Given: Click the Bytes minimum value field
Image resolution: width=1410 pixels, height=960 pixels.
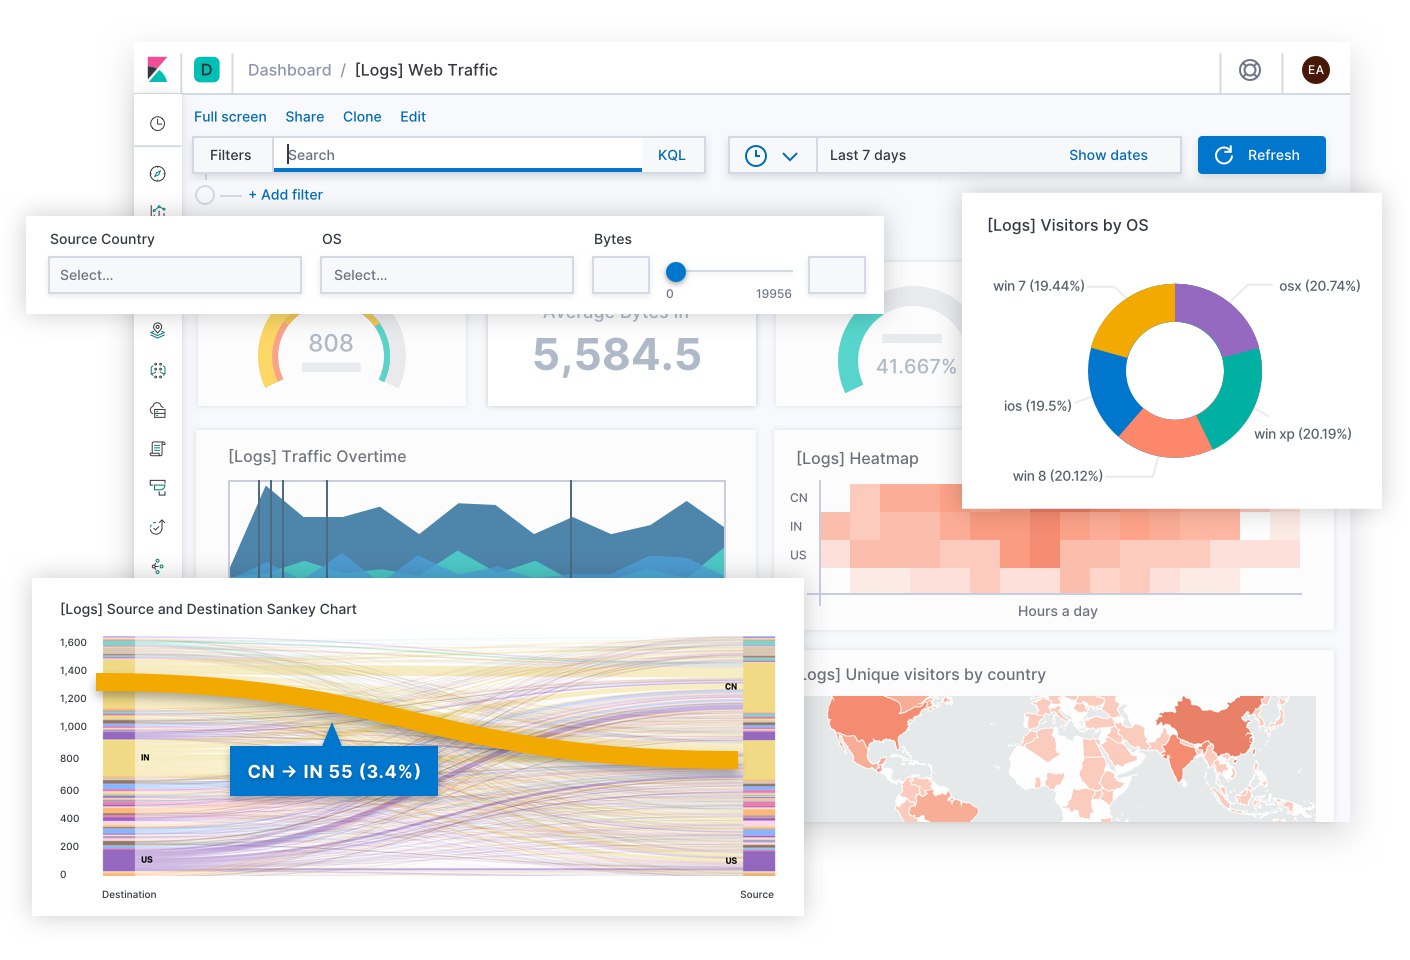Looking at the screenshot, I should pos(621,275).
